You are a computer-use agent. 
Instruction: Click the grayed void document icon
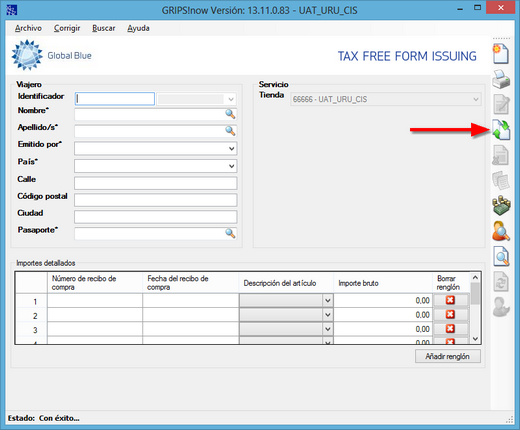500,155
